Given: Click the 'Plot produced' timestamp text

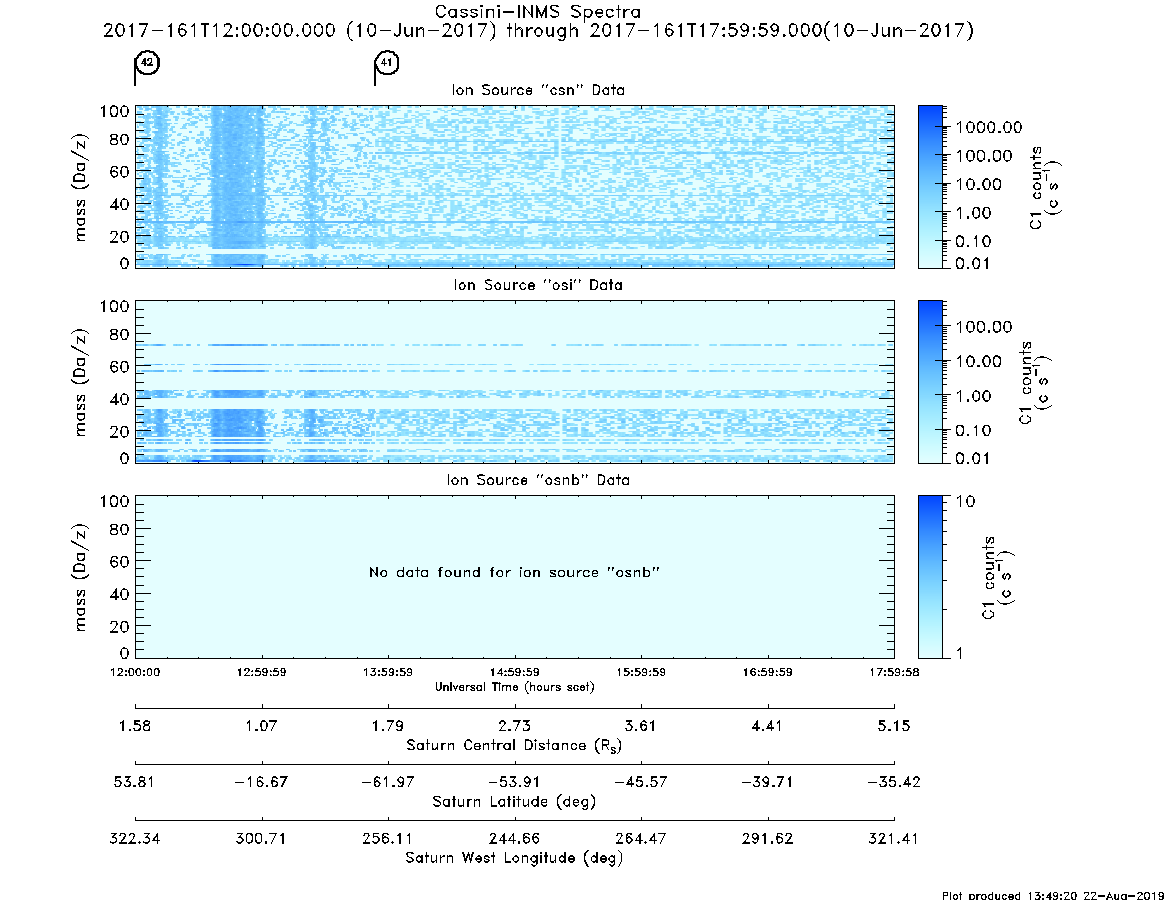Looking at the screenshot, I should tap(1053, 895).
